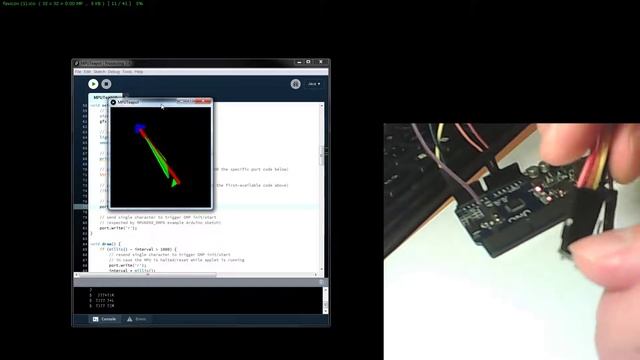Open the Tools menu
This screenshot has height=360, width=640.
click(127, 72)
